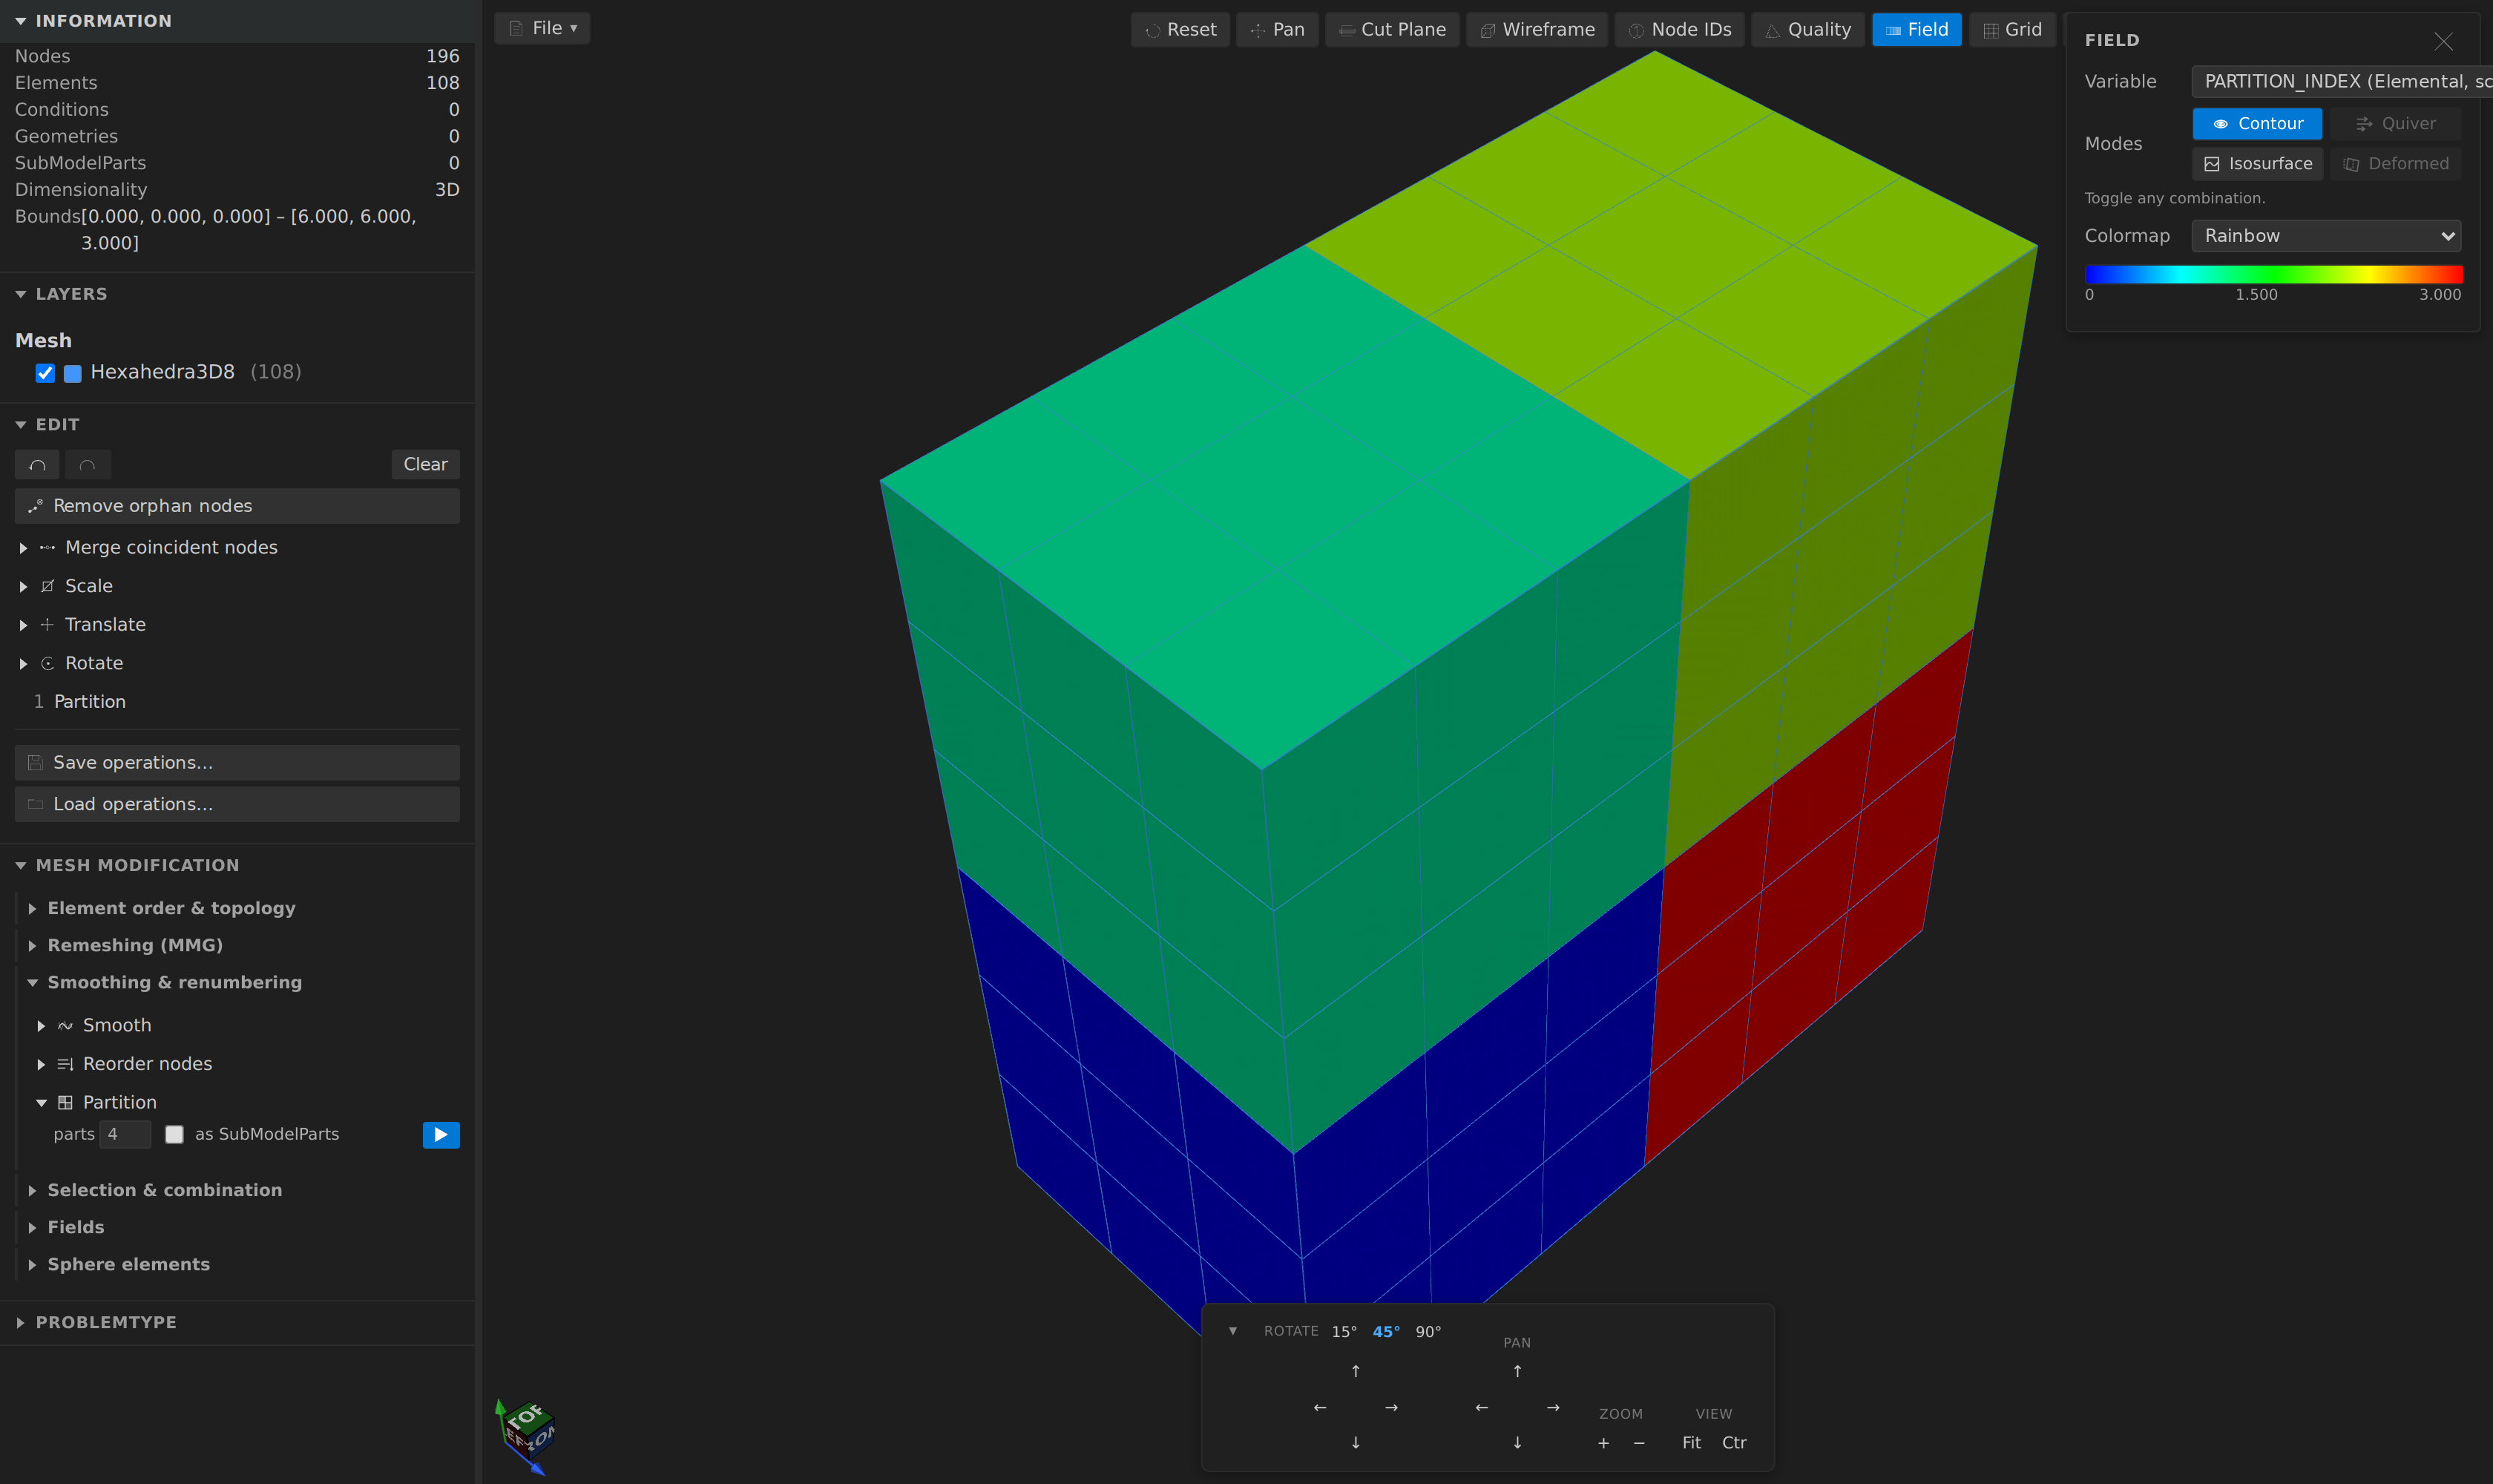Click the Rainbow colormap gradient bar
The height and width of the screenshot is (1484, 2493).
click(2273, 274)
